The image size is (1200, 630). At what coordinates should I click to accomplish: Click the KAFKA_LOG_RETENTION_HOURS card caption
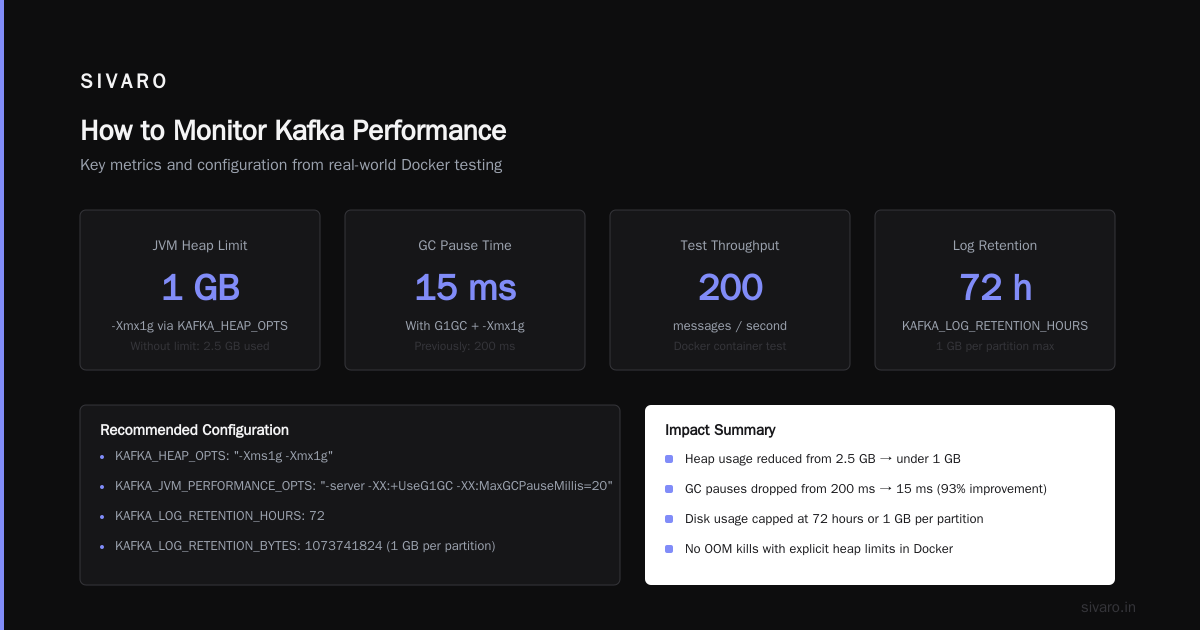(x=995, y=326)
